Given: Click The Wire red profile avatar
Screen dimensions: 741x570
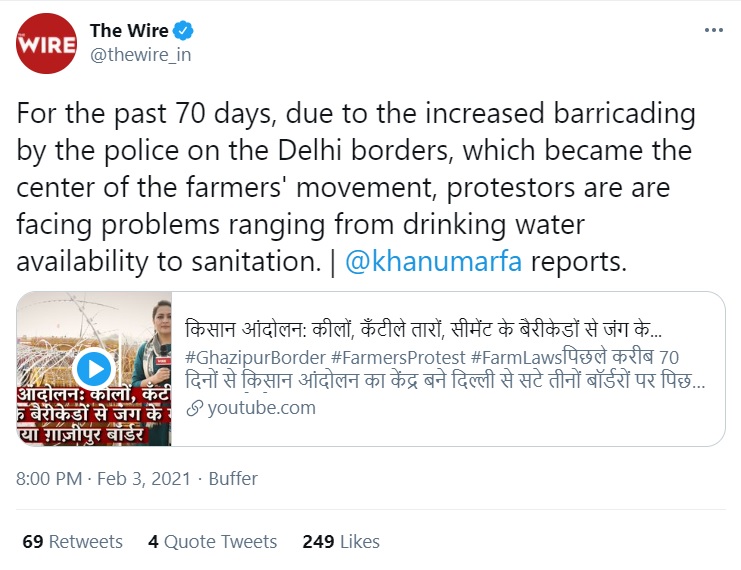Looking at the screenshot, I should [46, 43].
